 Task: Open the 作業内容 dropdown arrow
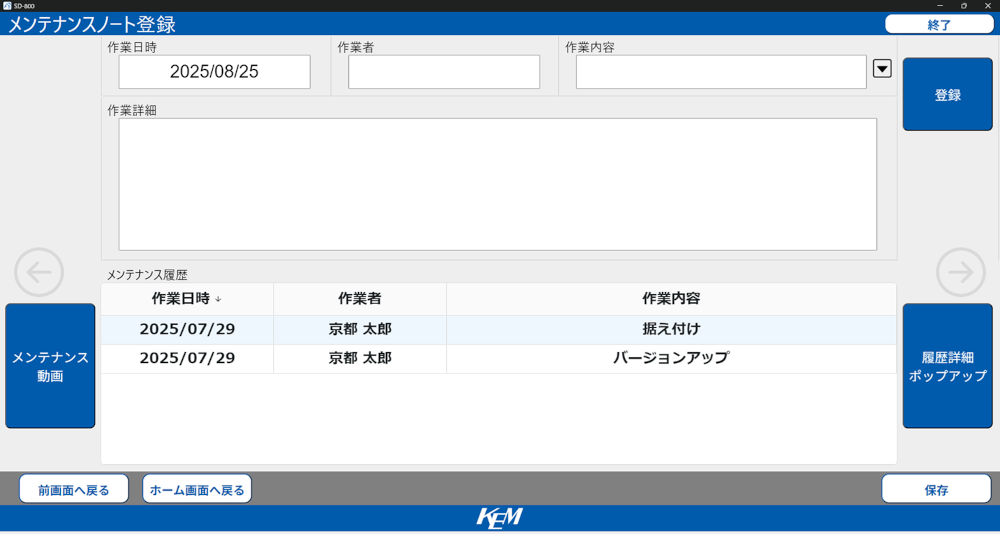[x=882, y=68]
